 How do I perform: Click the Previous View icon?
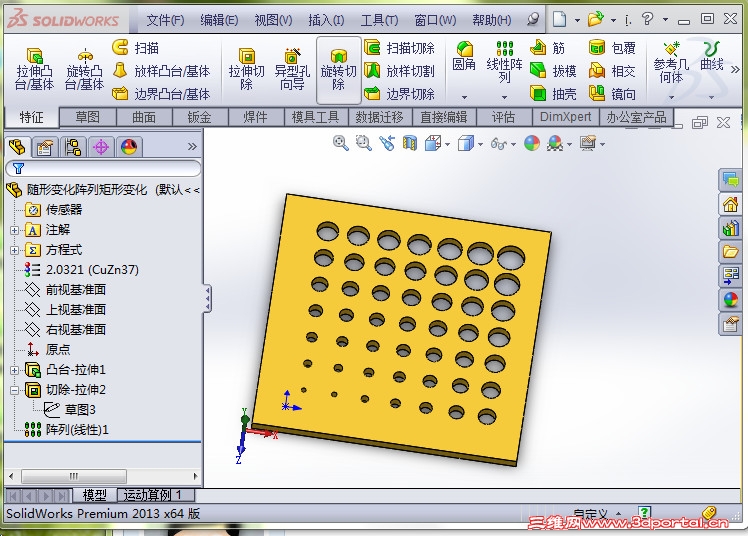[387, 143]
